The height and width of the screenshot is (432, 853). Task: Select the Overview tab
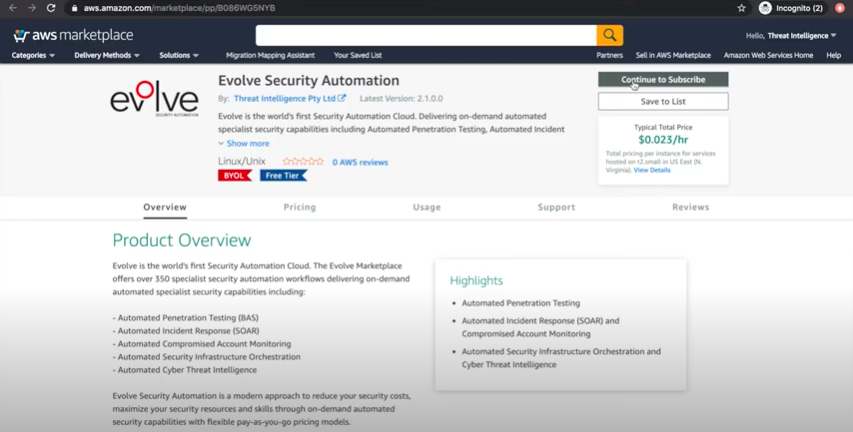pos(165,207)
